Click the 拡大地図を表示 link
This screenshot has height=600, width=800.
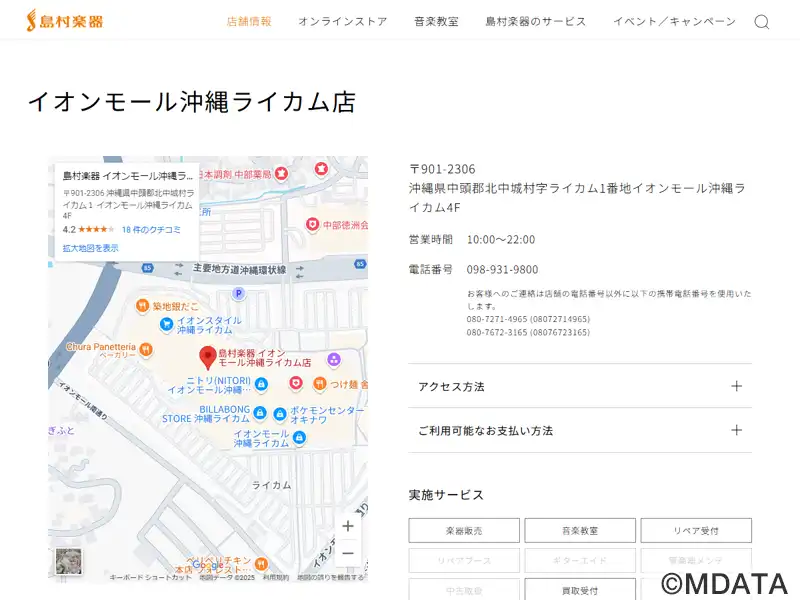(90, 248)
